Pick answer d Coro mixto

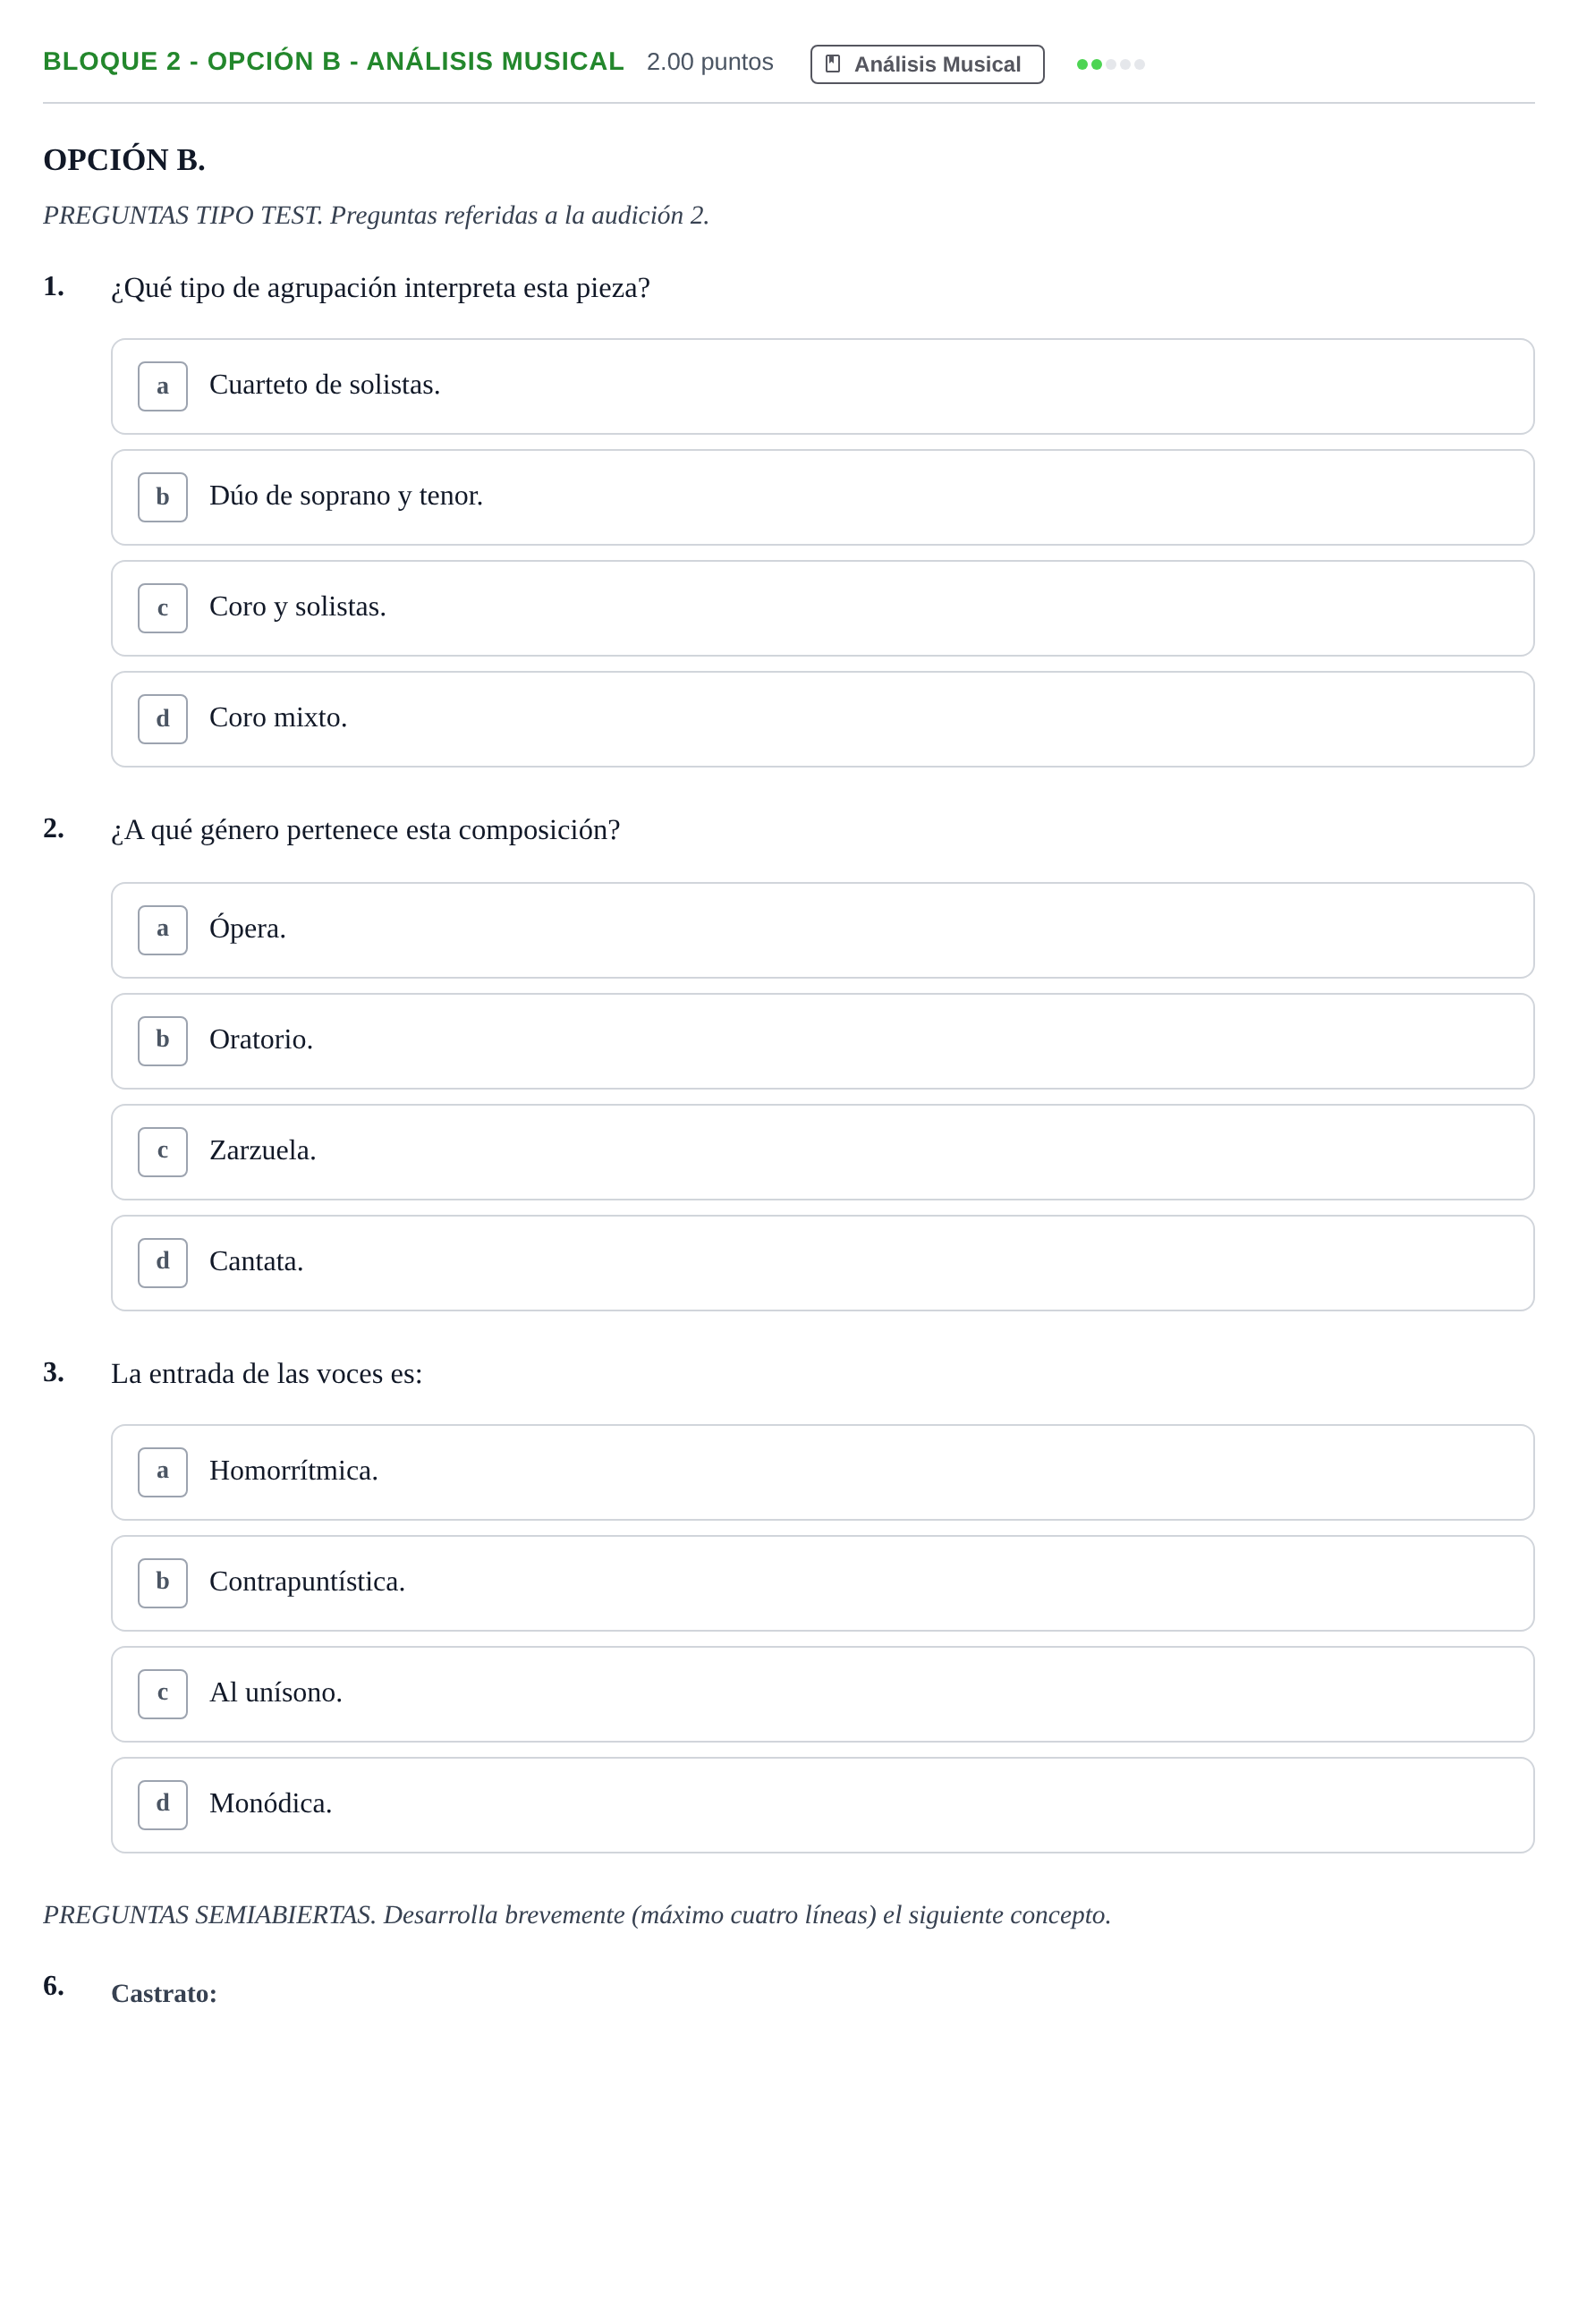[x=822, y=719]
